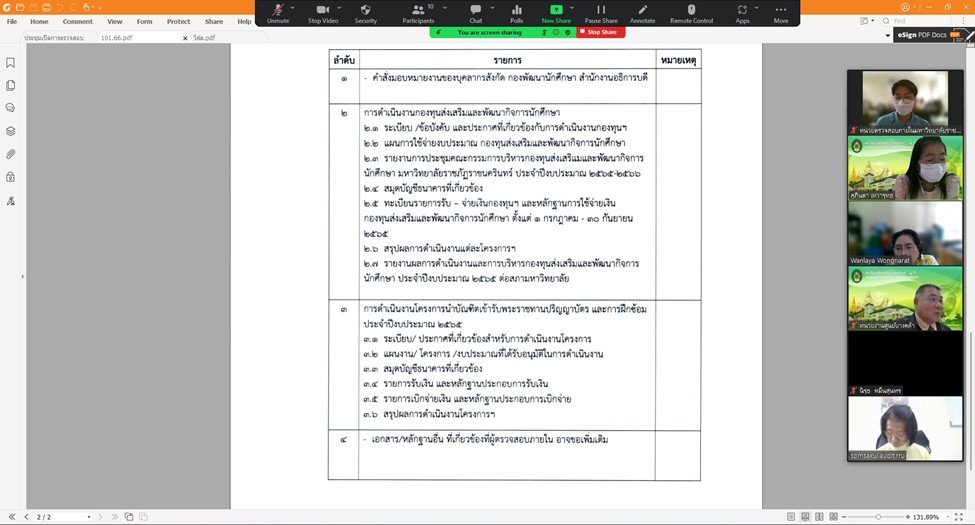Go to previous page arrow icon
The image size is (975, 525).
(26, 517)
